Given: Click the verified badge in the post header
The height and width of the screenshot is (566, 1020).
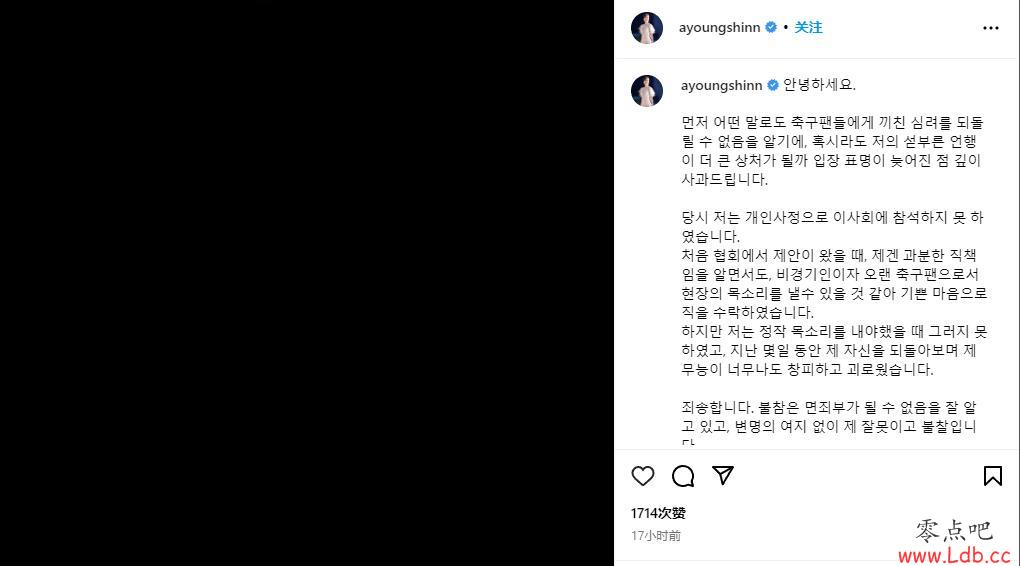Looking at the screenshot, I should click(771, 27).
